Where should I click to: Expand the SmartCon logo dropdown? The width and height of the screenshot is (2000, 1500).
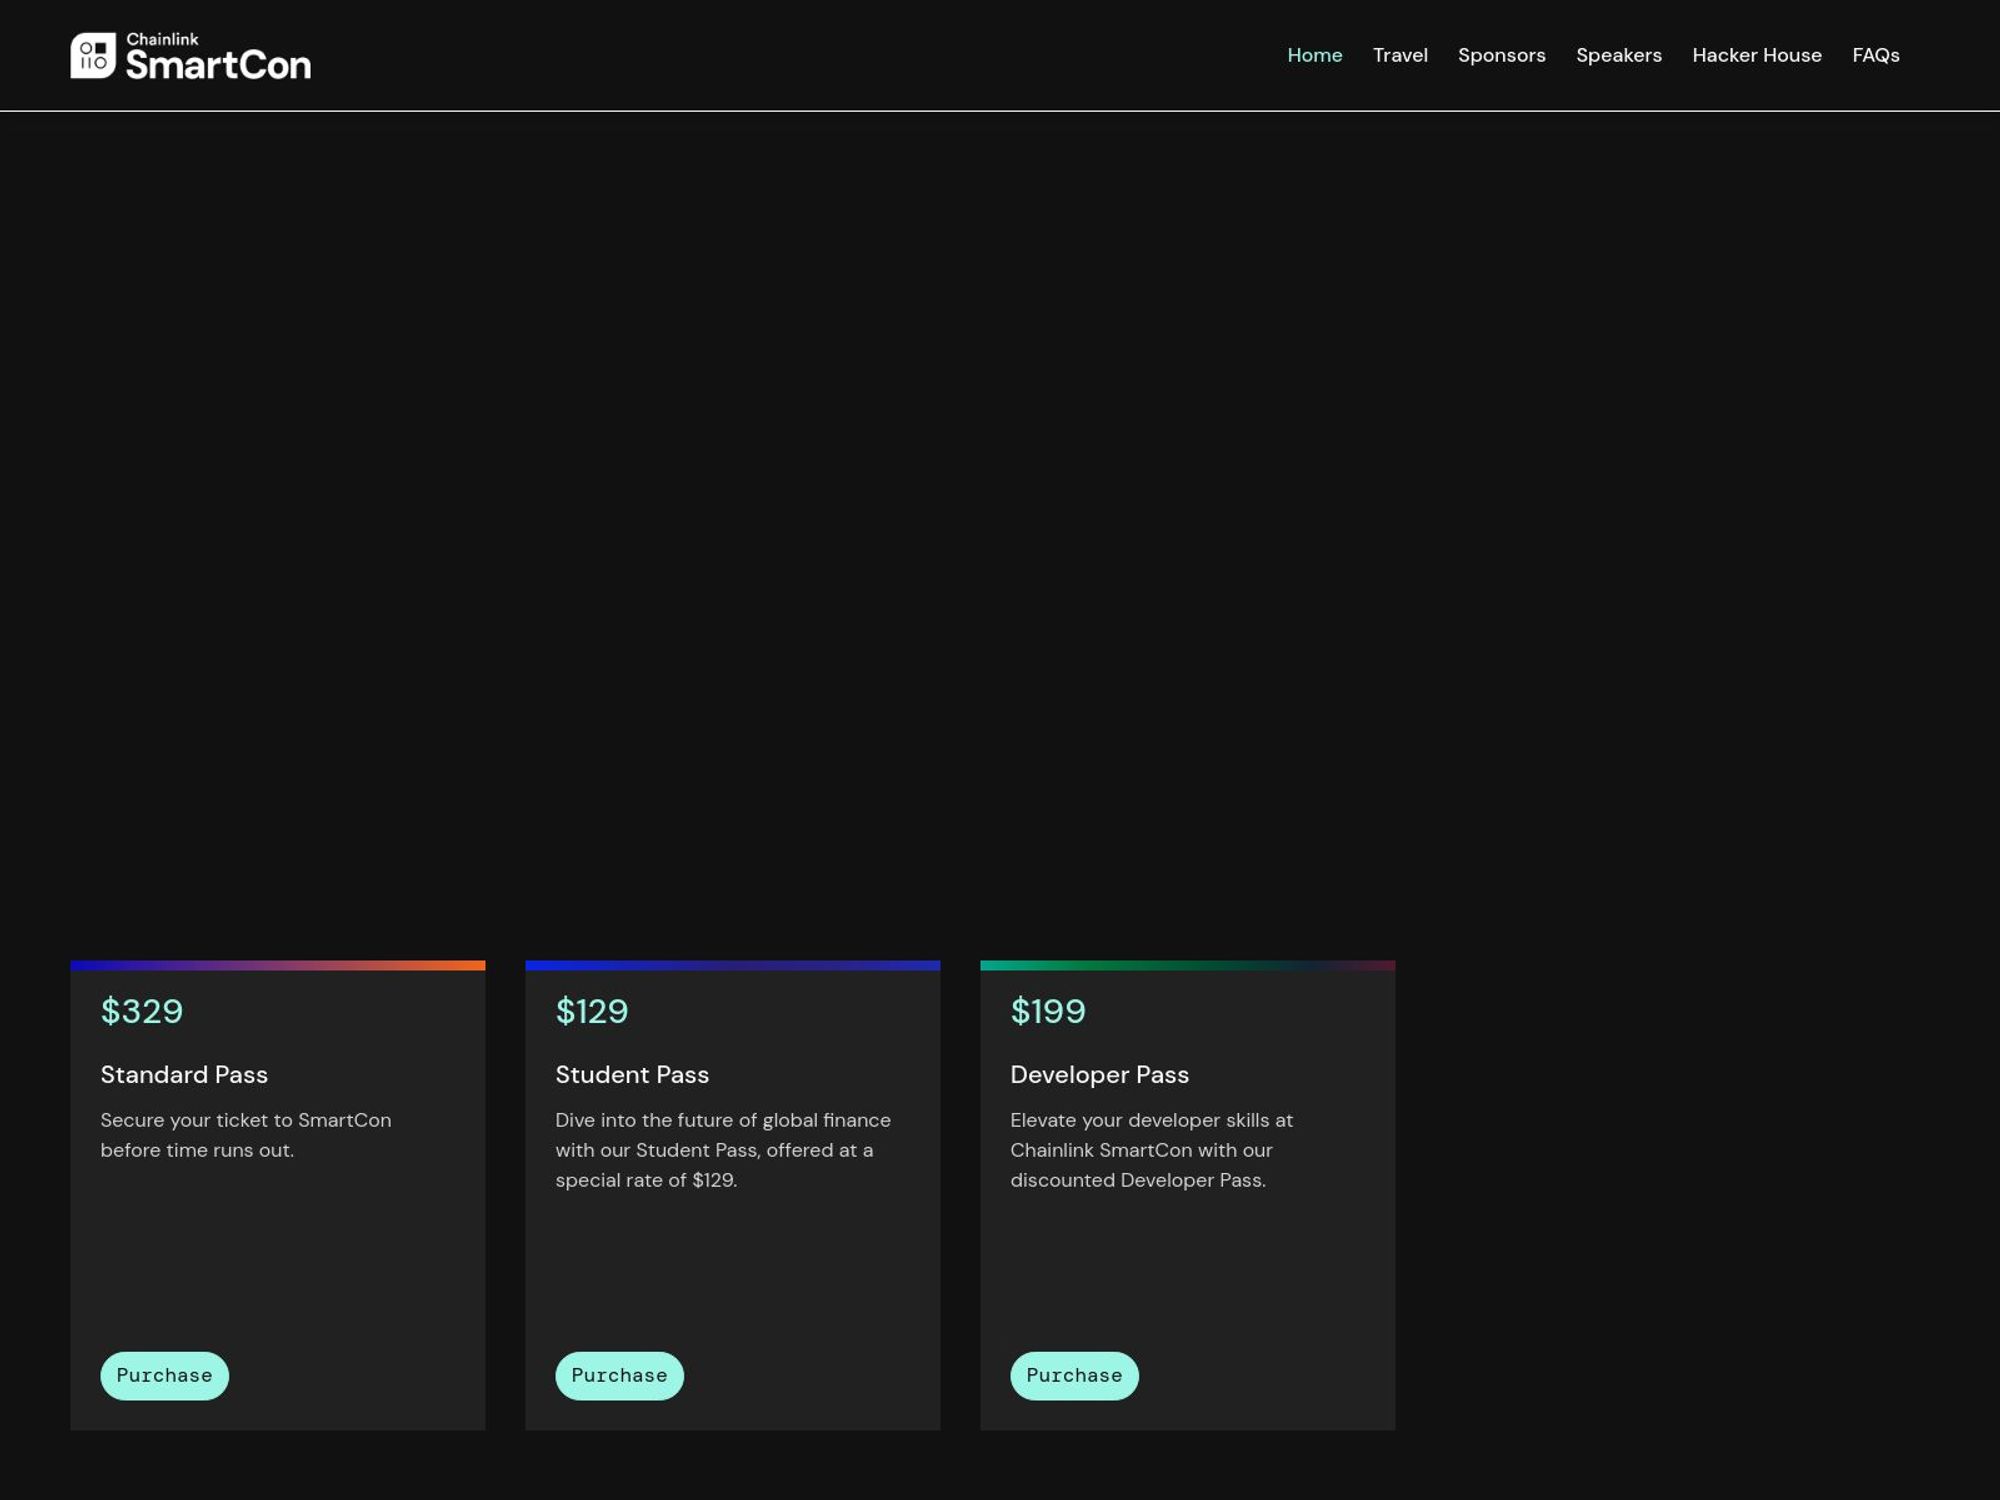191,55
